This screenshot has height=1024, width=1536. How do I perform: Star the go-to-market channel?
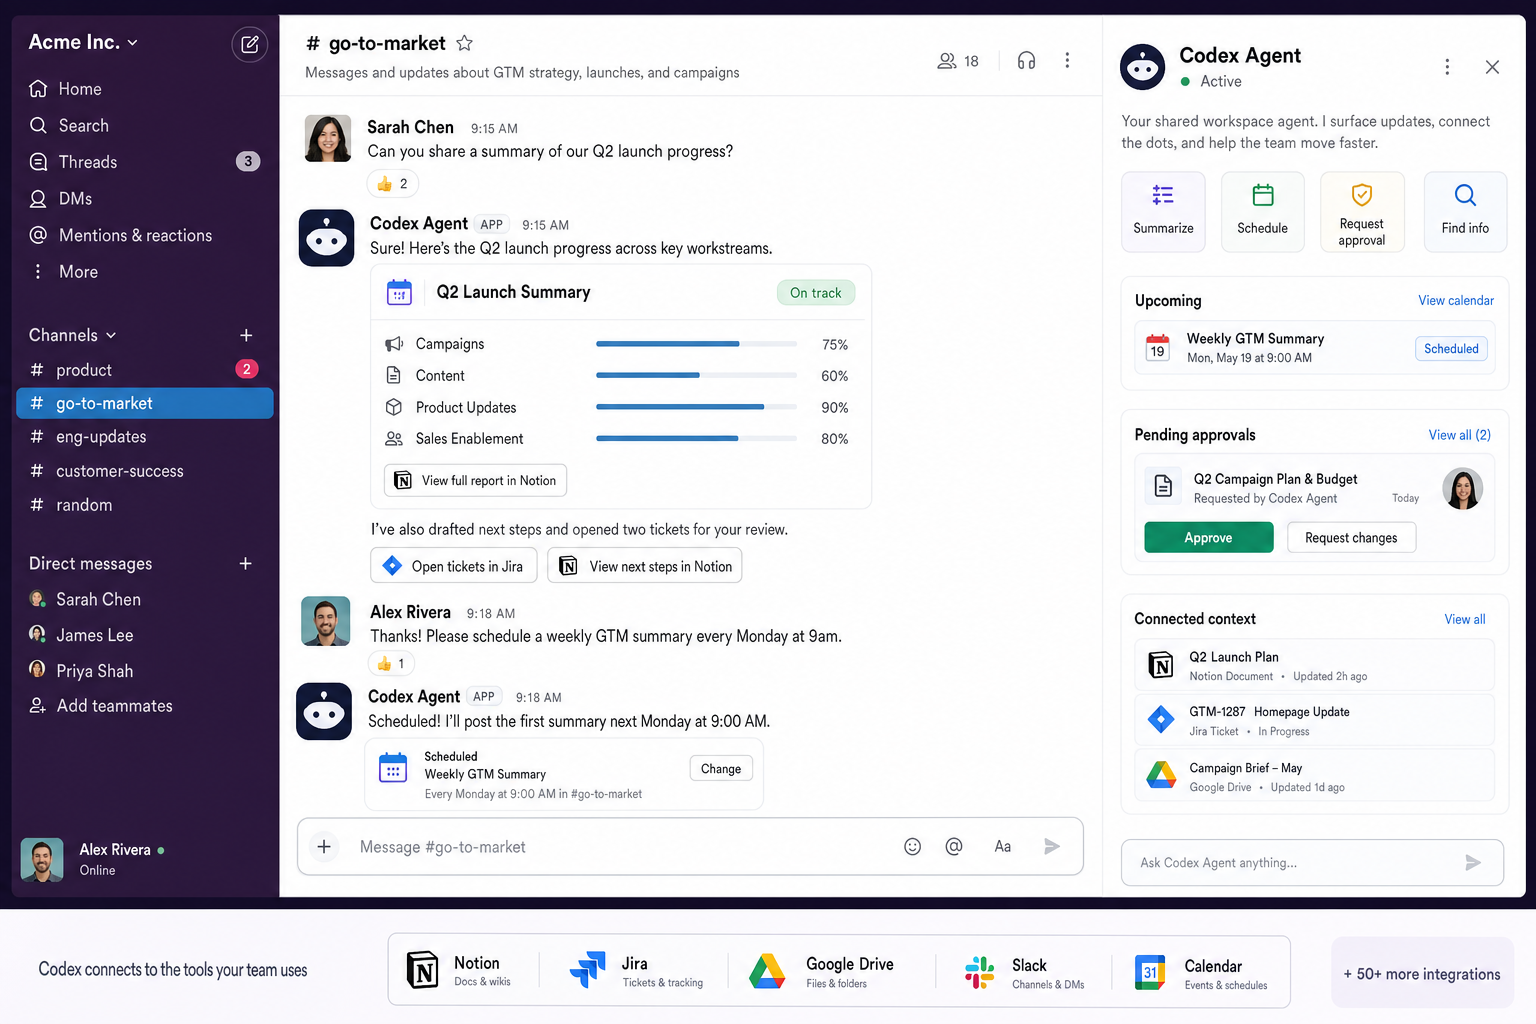464,43
